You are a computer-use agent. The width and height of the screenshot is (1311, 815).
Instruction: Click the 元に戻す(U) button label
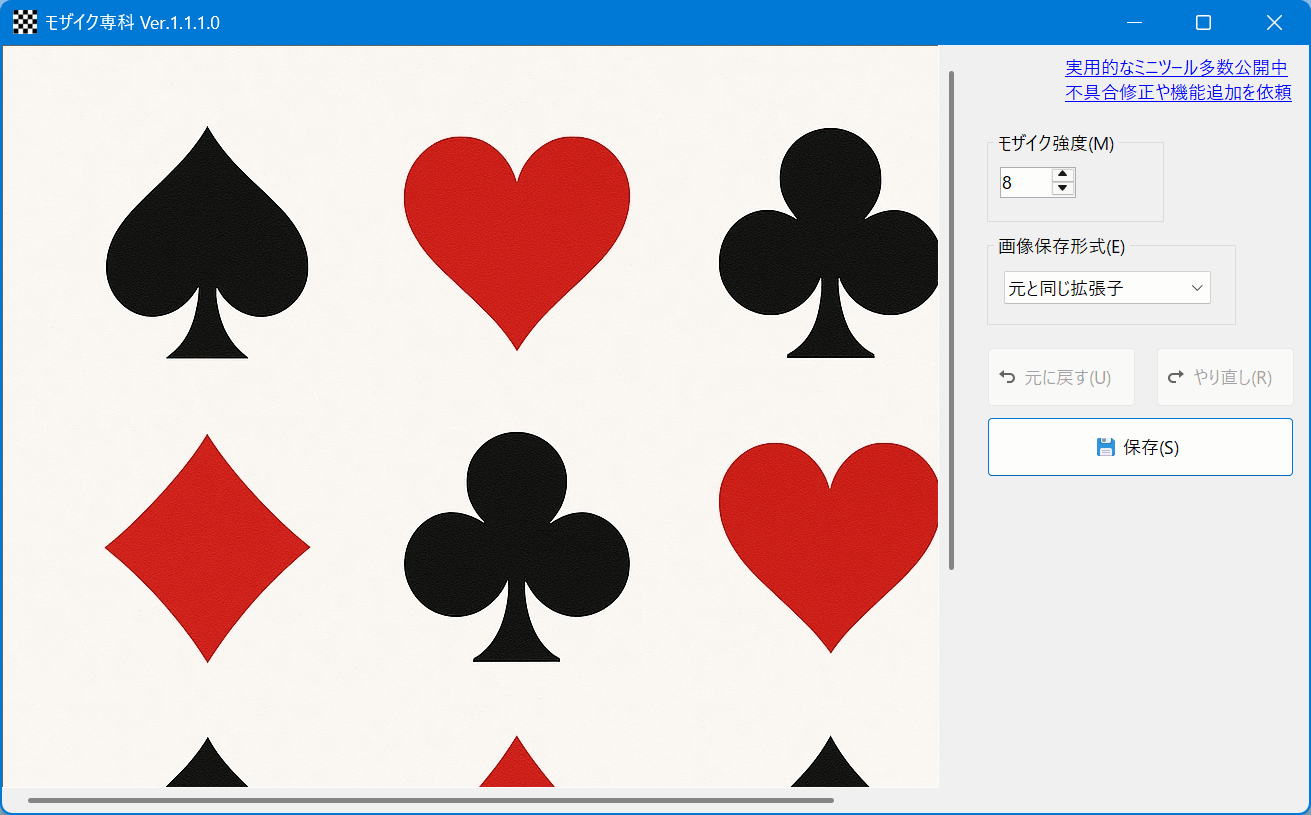click(x=1068, y=378)
